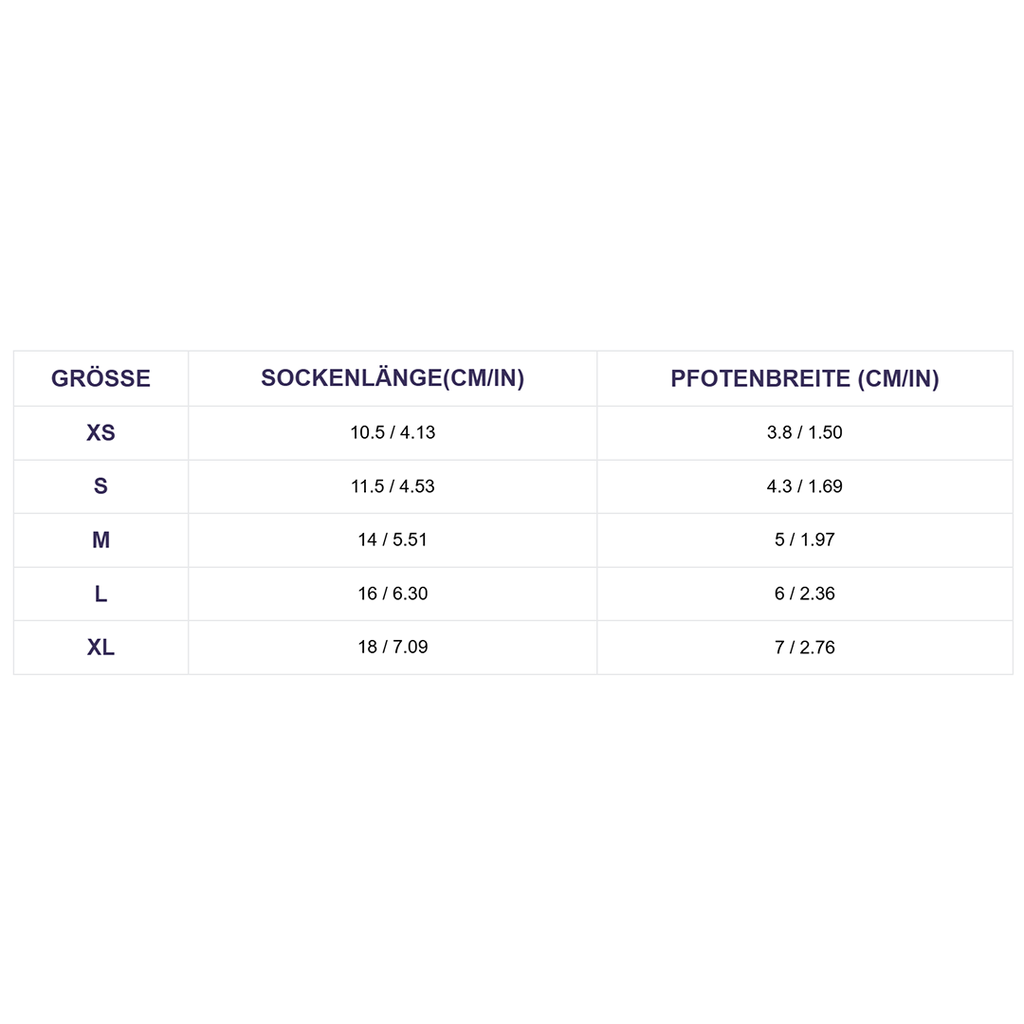Select the 5 / 1.97 cell

coord(805,540)
